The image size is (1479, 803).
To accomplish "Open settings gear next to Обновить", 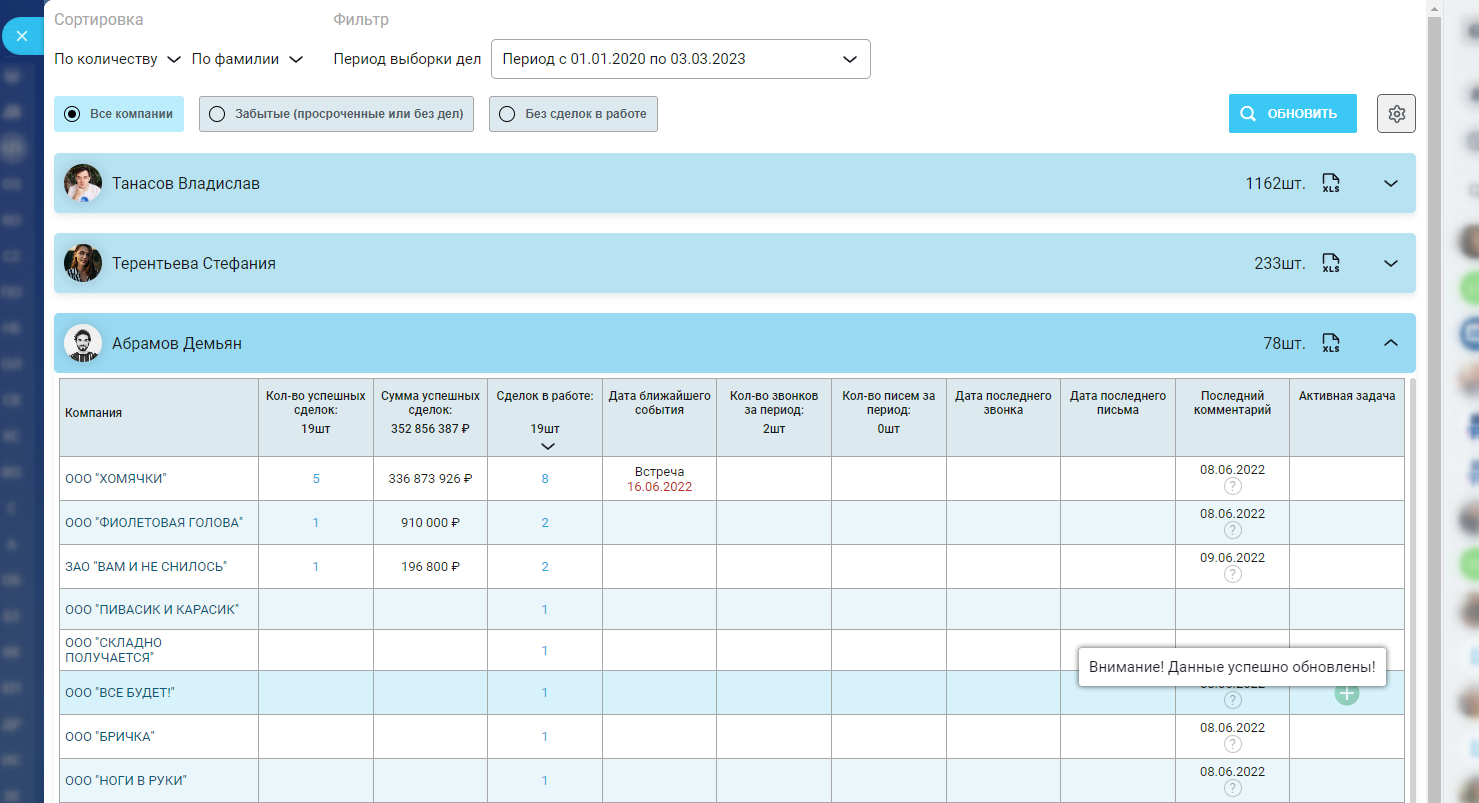I will pos(1396,114).
